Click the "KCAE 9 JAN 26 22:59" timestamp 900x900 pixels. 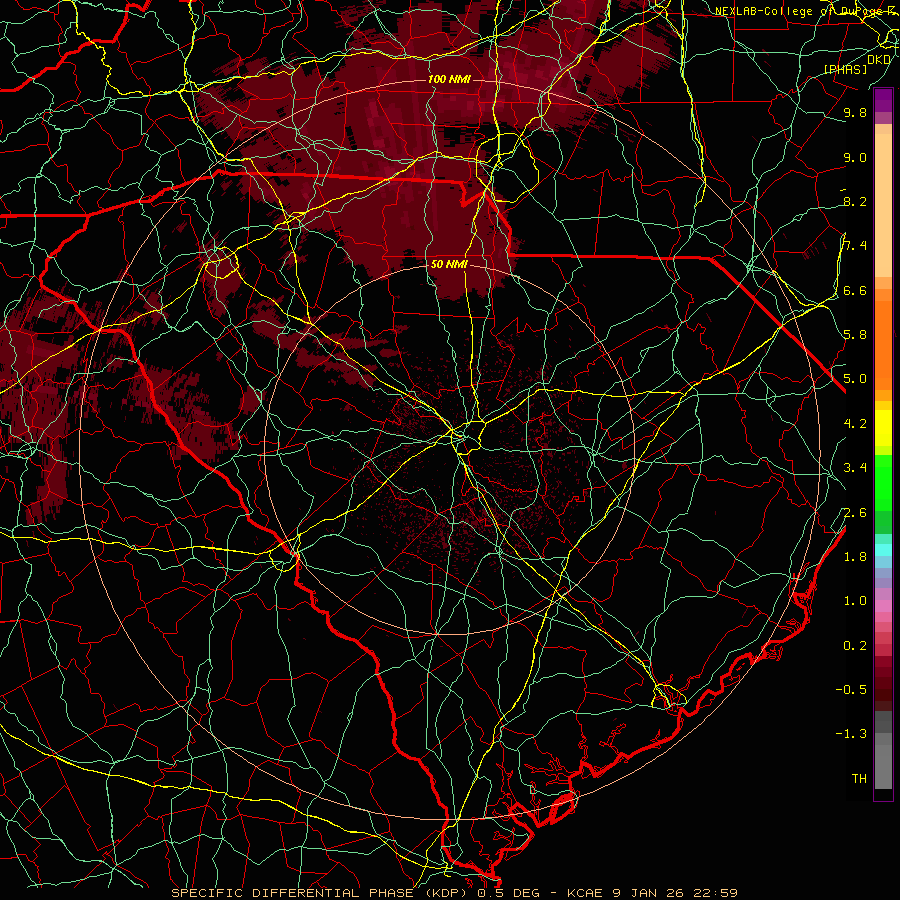click(652, 893)
